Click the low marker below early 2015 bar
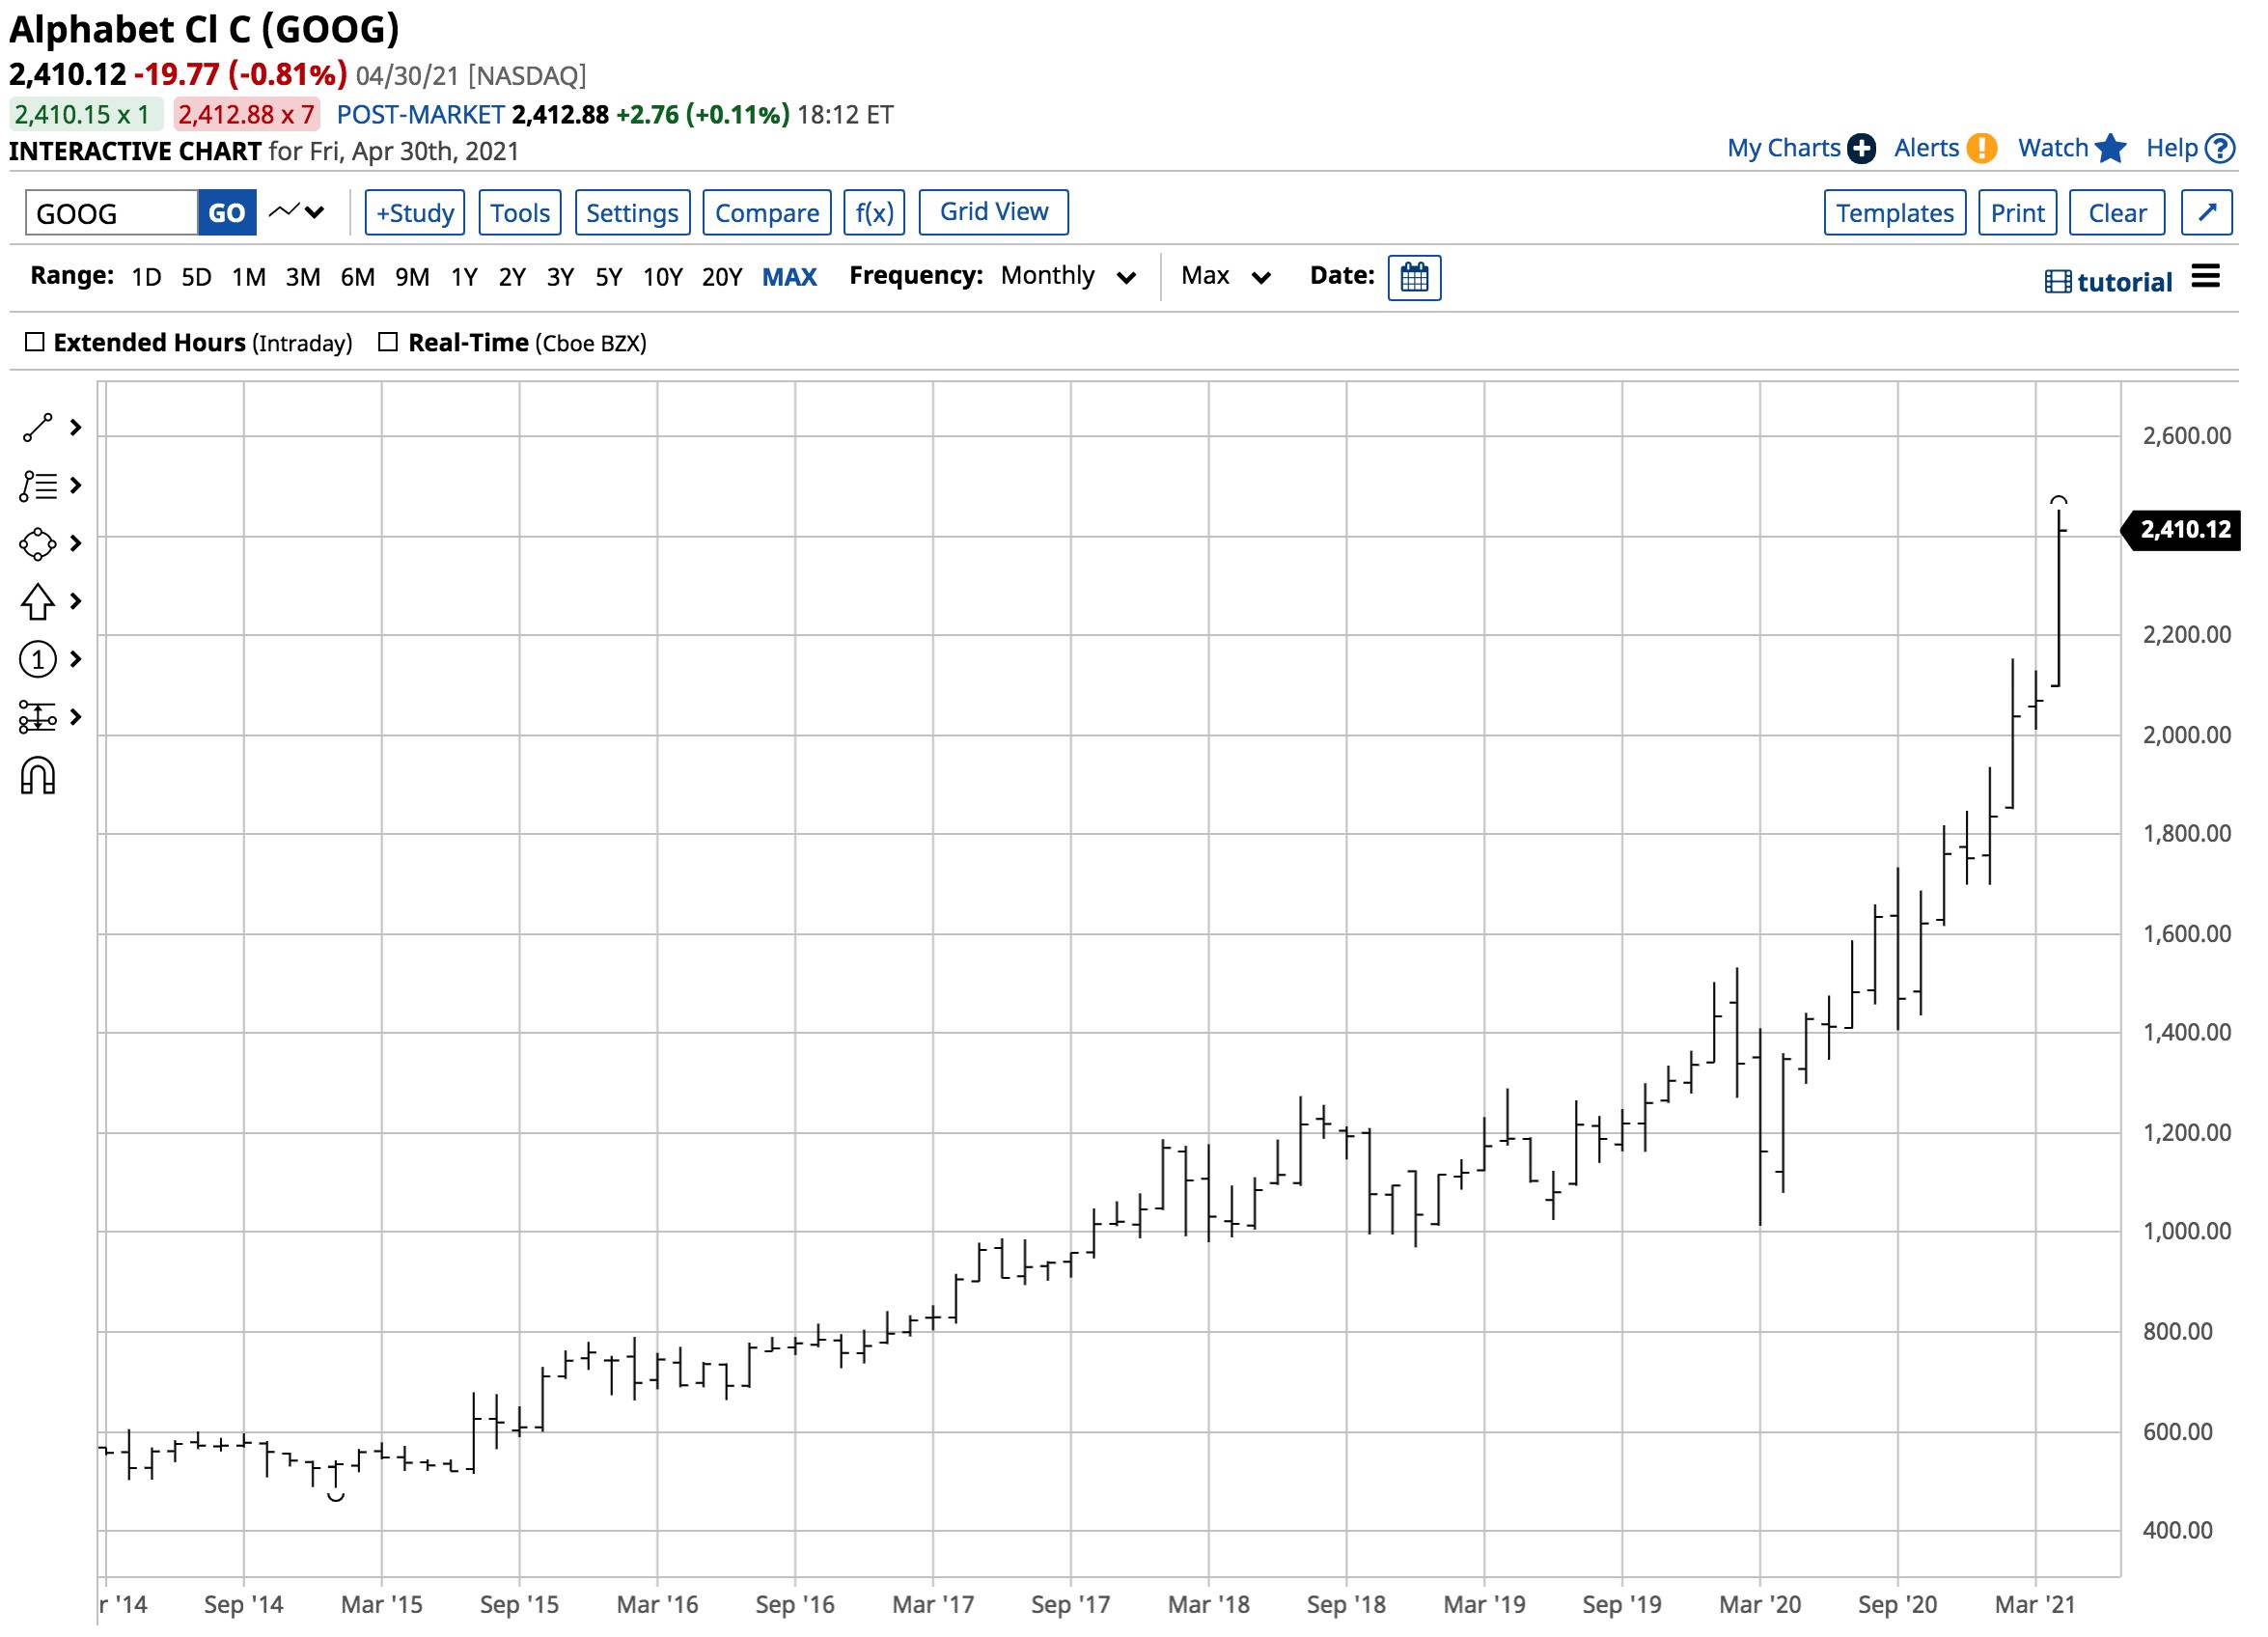This screenshot has height=1637, width=2268. coord(337,1500)
